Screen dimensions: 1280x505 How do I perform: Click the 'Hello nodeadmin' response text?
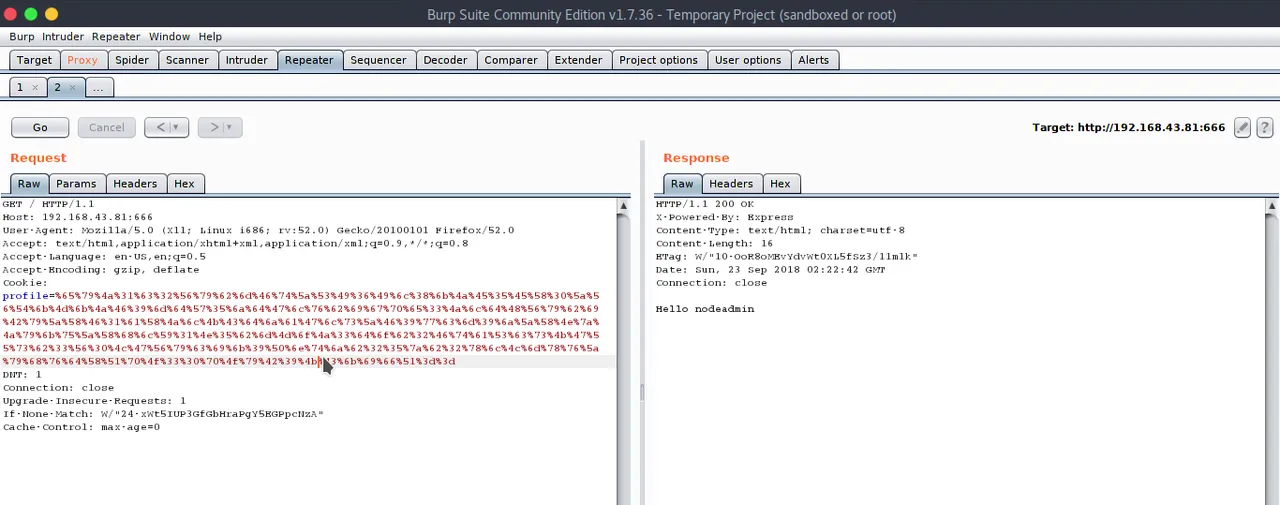705,309
